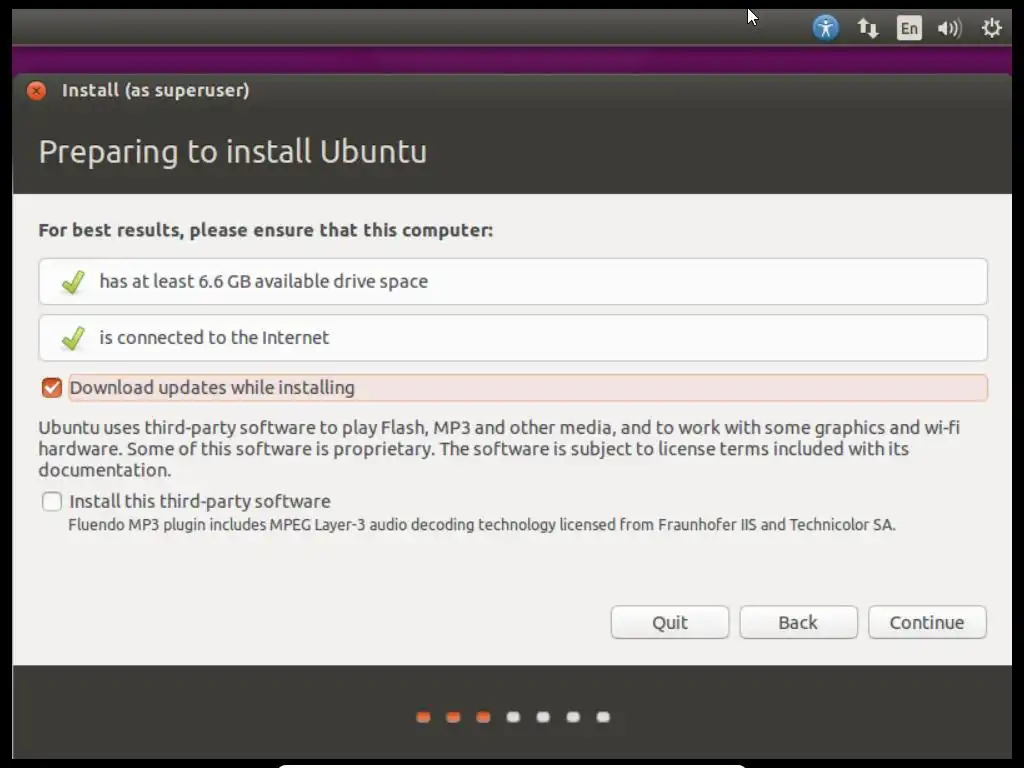Click Continue to proceed with installation

[x=927, y=622]
